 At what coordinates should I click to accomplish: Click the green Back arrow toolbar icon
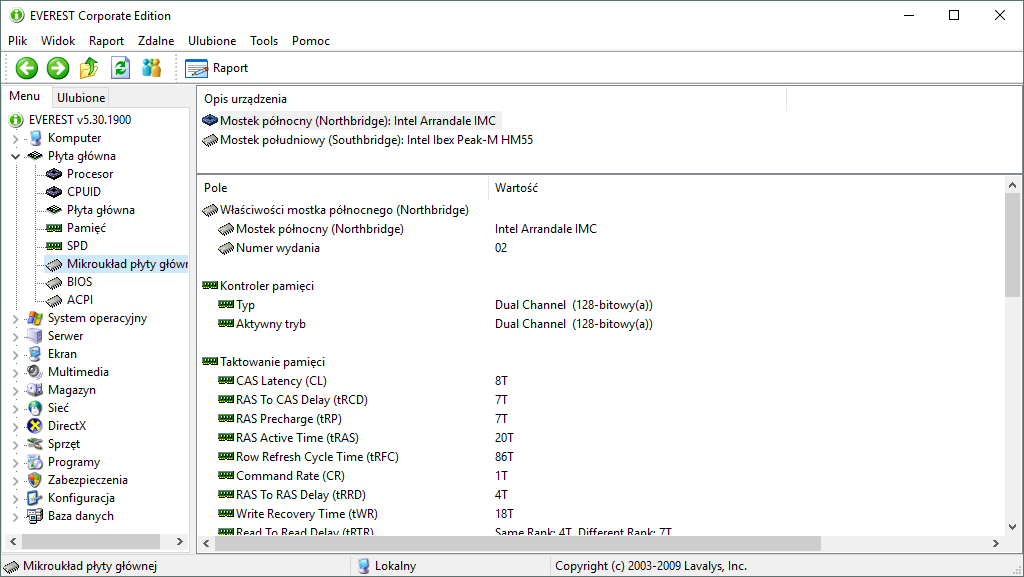click(x=27, y=68)
